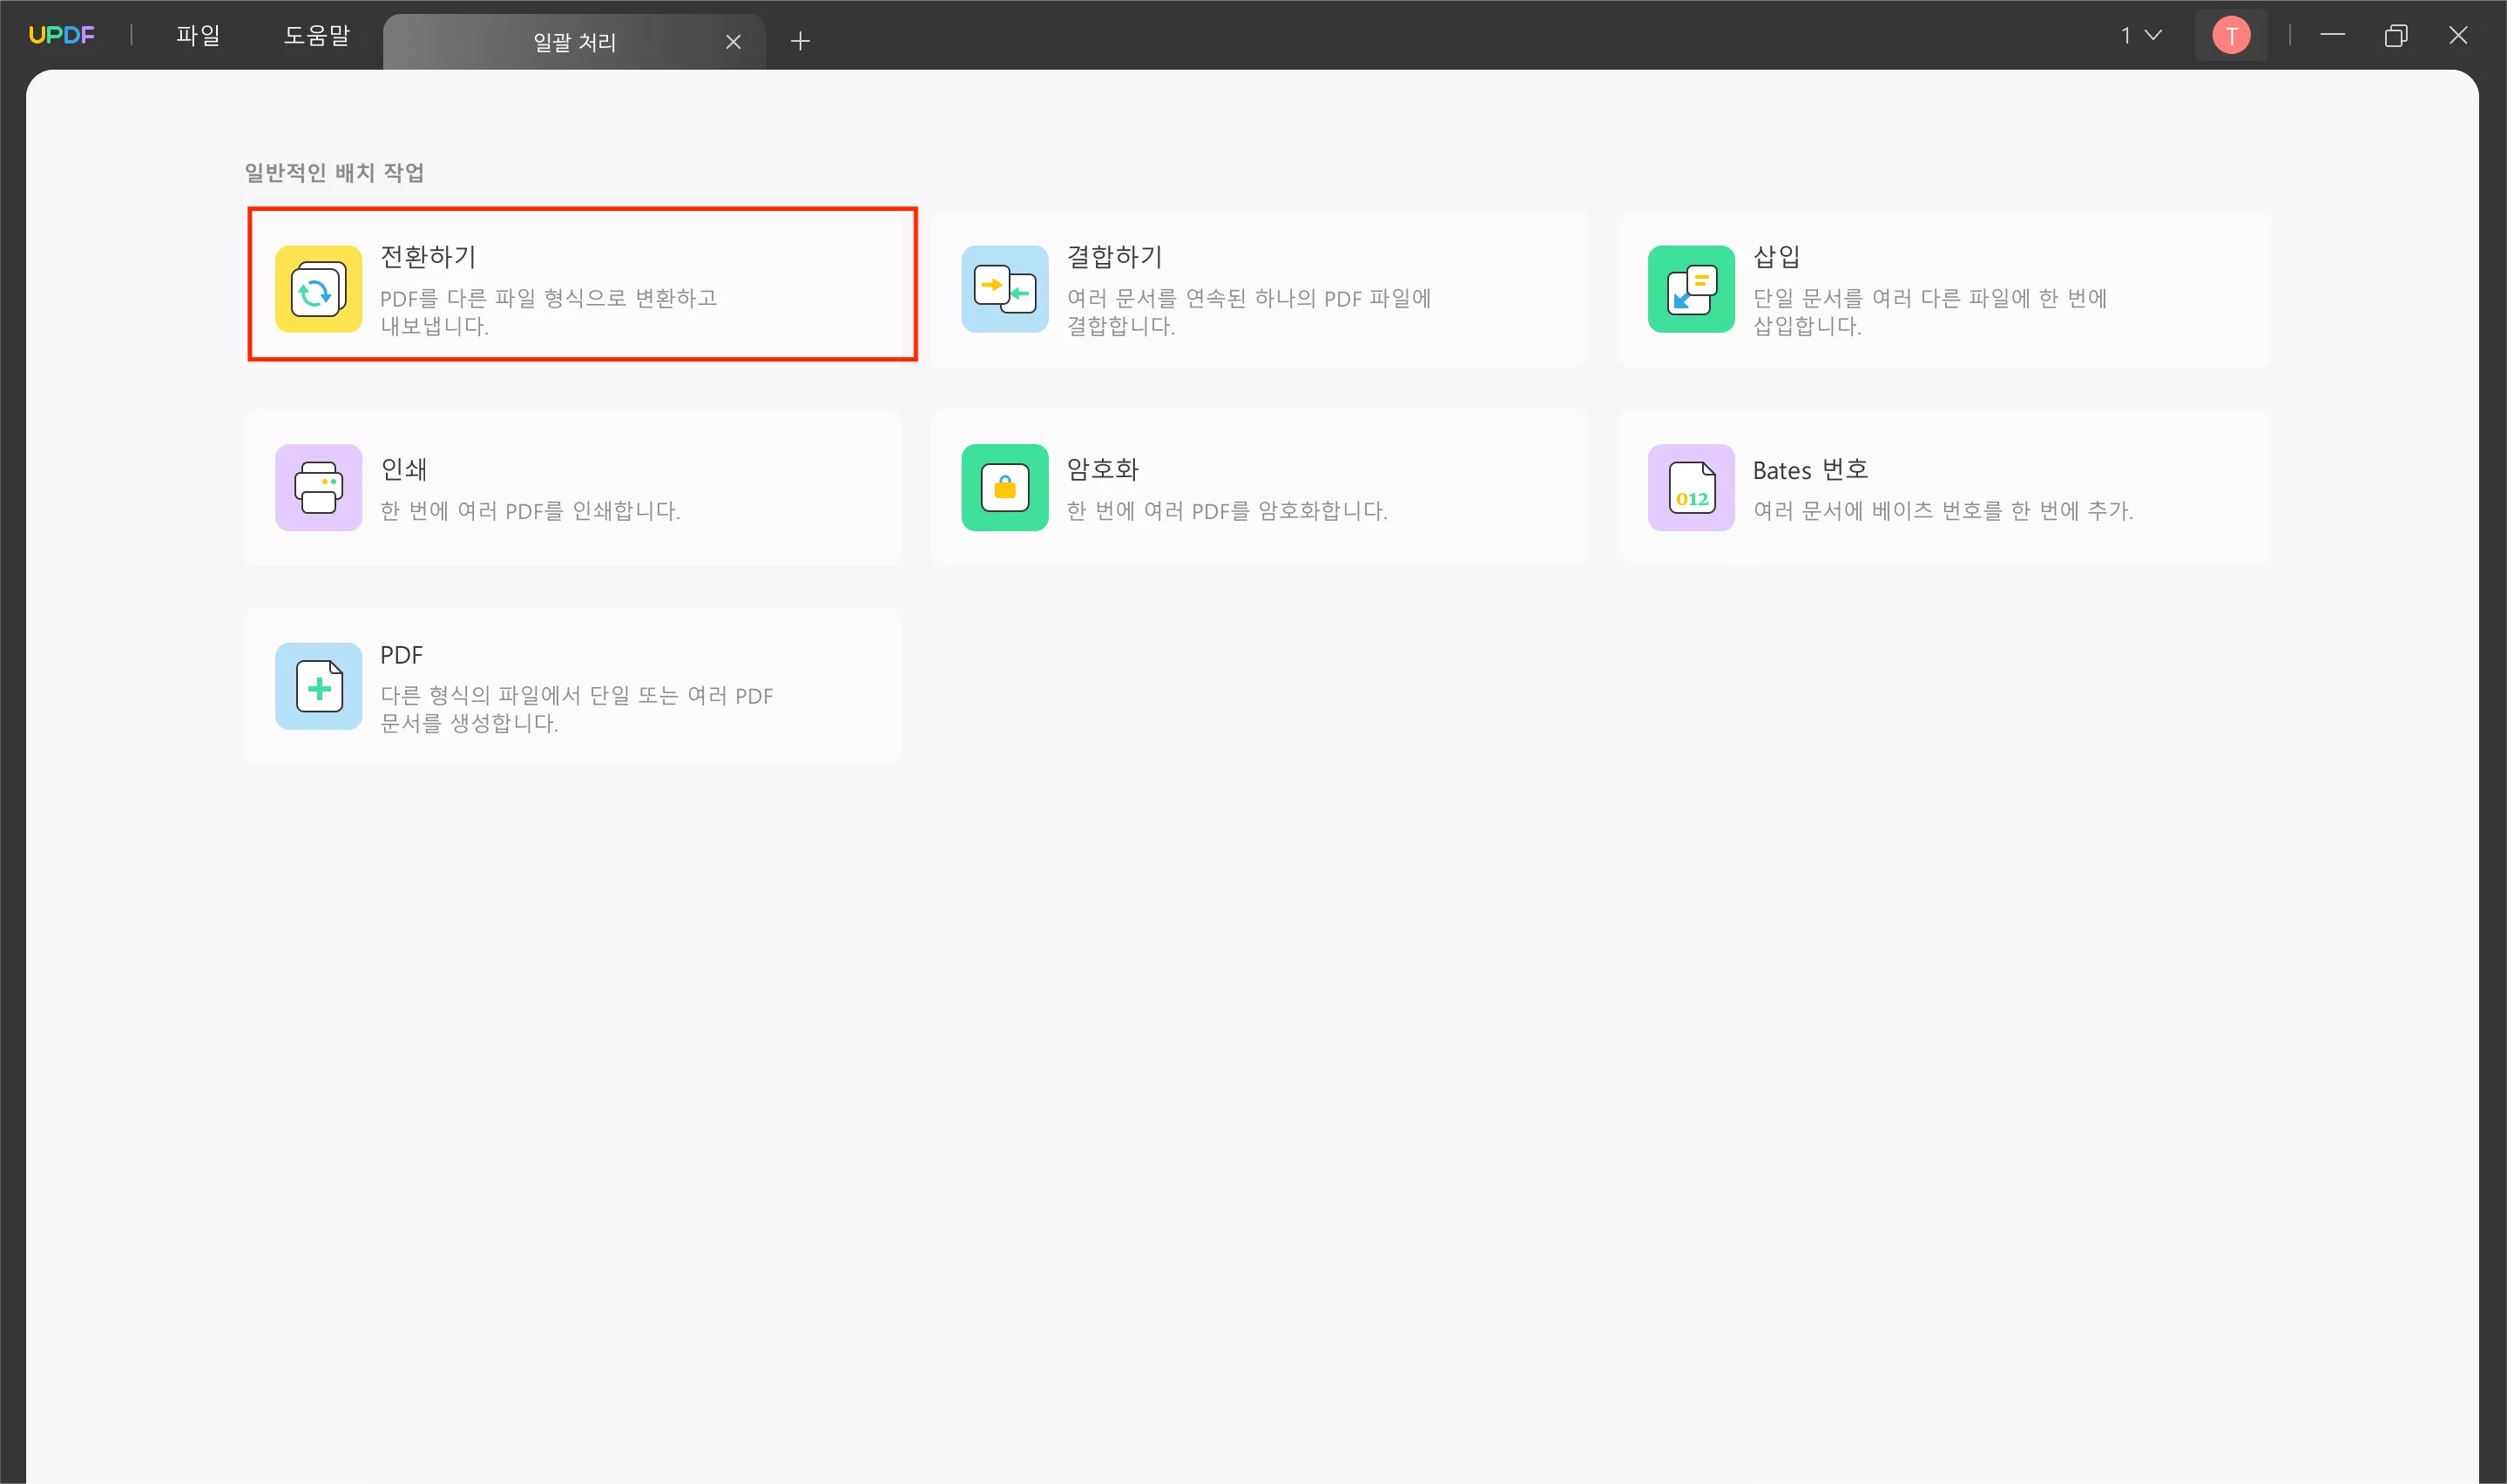Open the user avatar T

(2230, 36)
